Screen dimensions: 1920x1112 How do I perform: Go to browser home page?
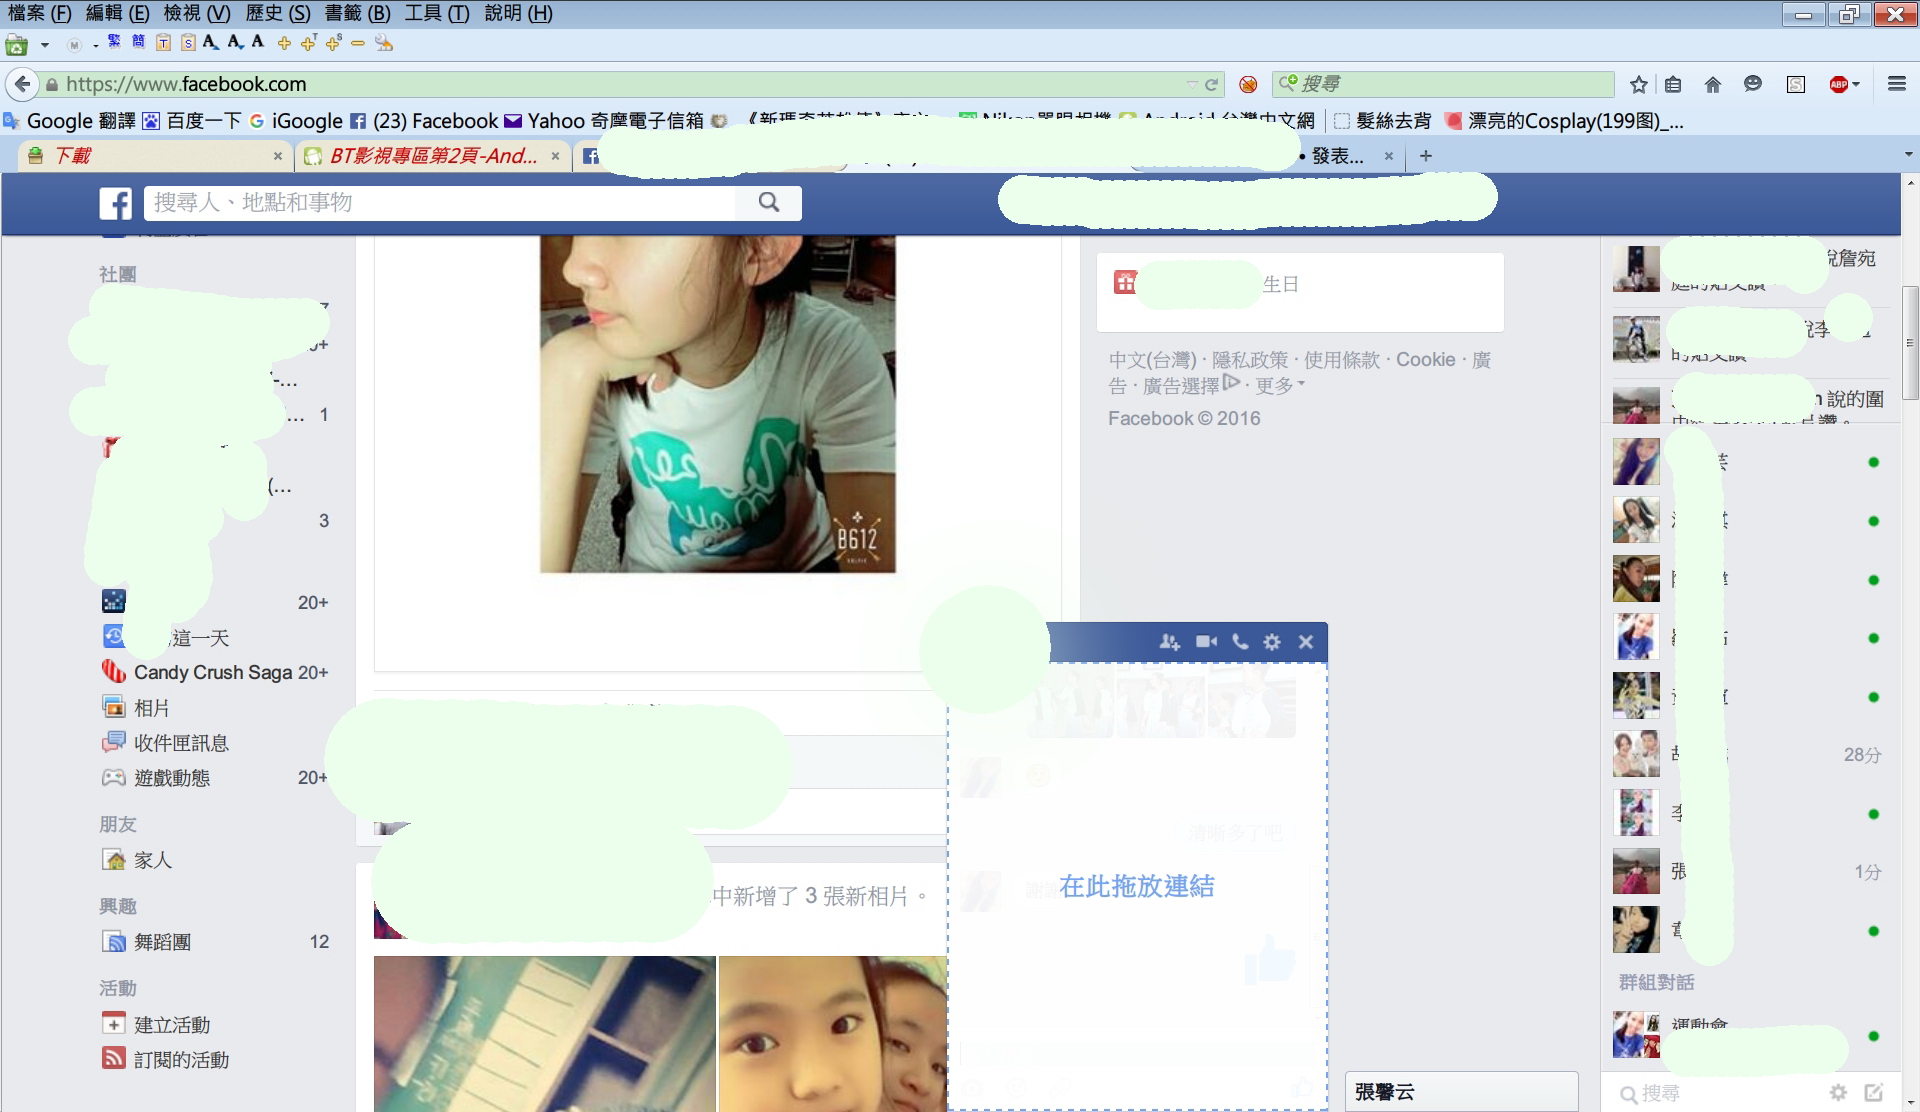click(1712, 84)
